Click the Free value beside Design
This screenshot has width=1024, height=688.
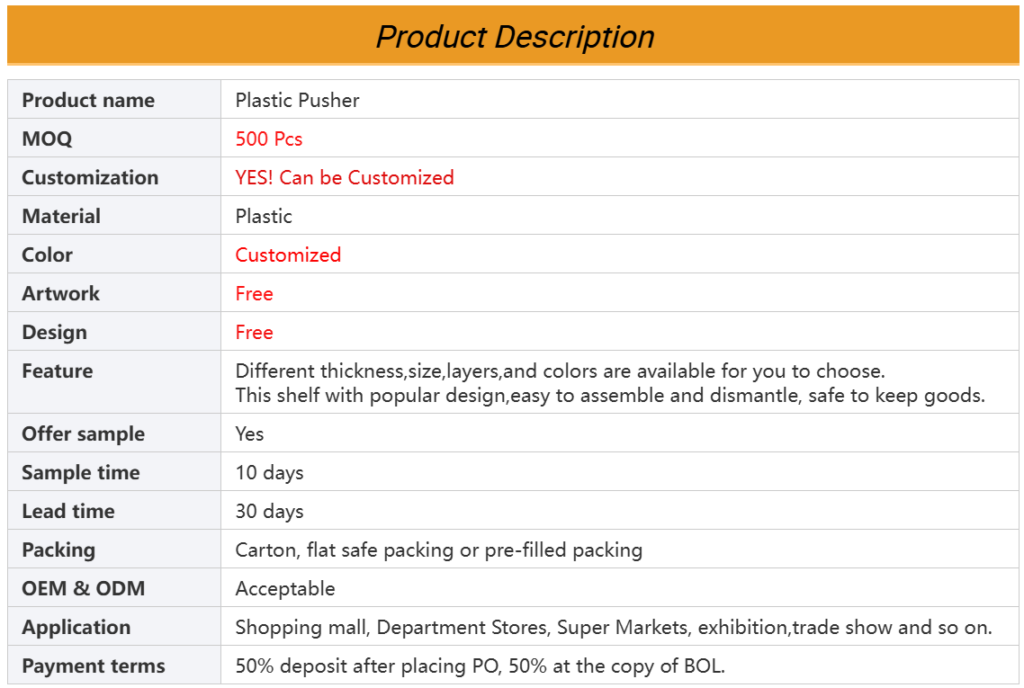pos(254,332)
